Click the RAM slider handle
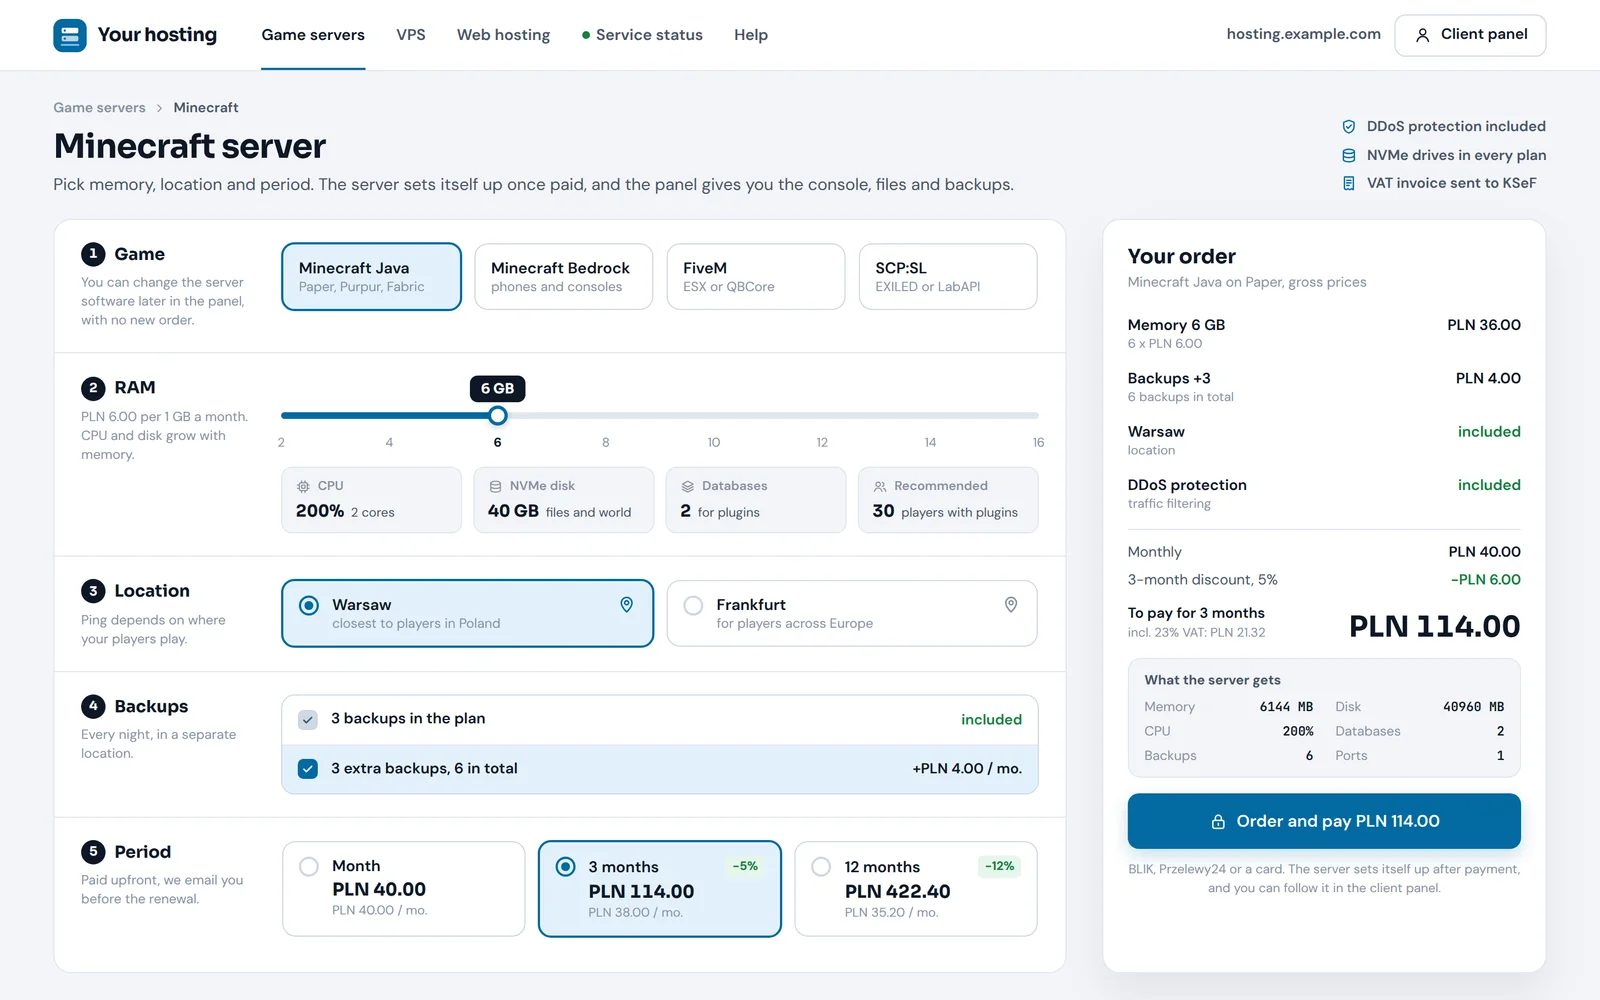The image size is (1600, 1000). (497, 415)
